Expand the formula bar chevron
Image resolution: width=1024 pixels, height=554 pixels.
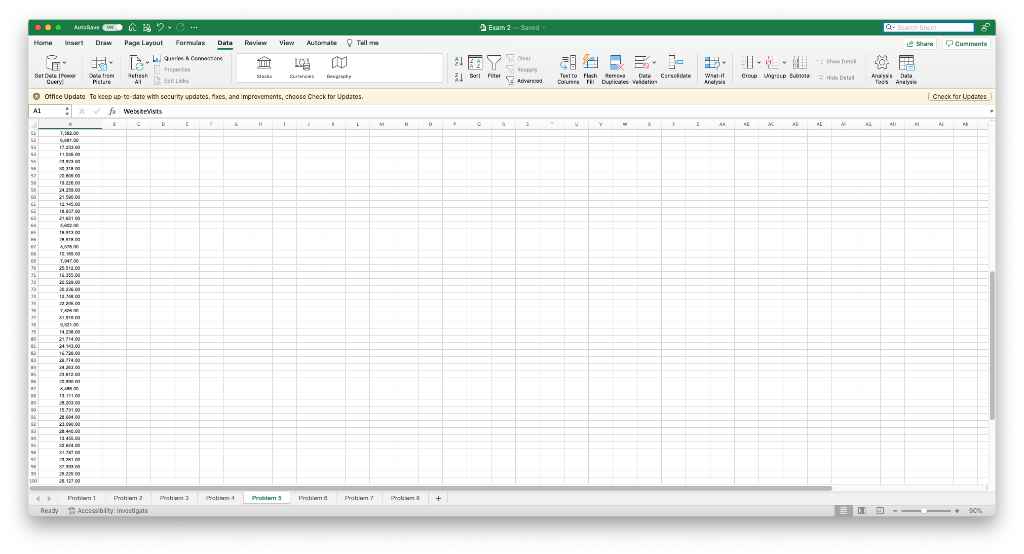991,111
